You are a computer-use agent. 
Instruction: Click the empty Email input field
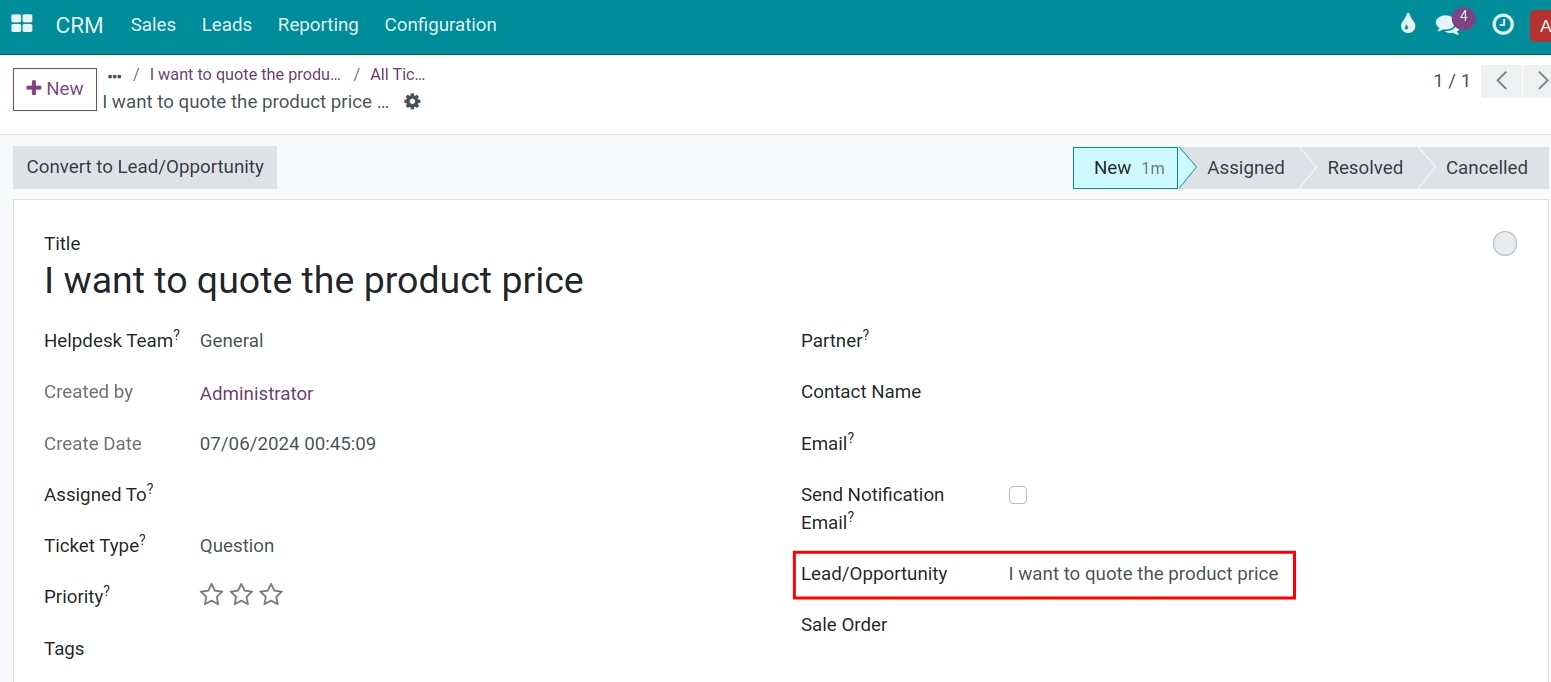[1260, 444]
